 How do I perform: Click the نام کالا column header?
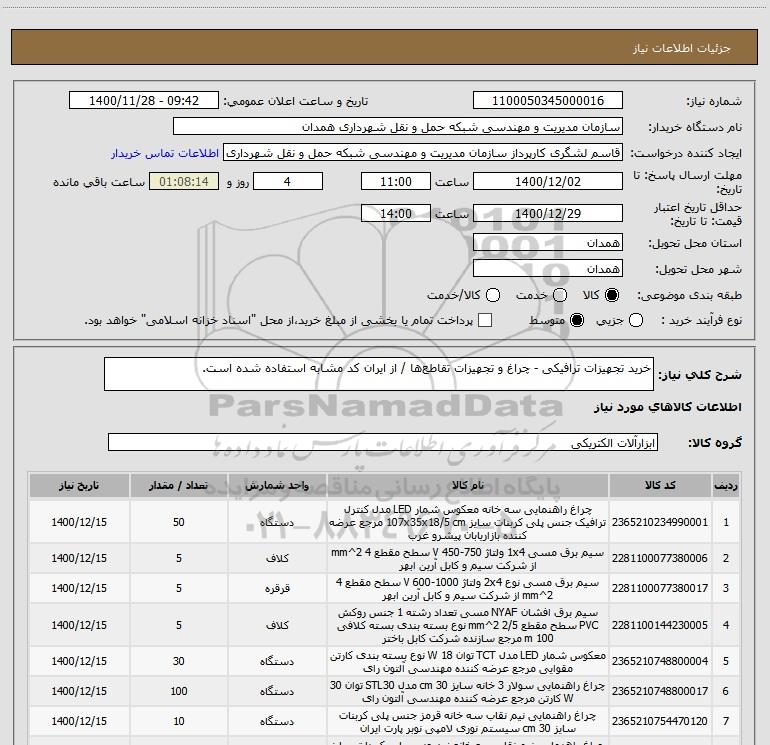(468, 485)
